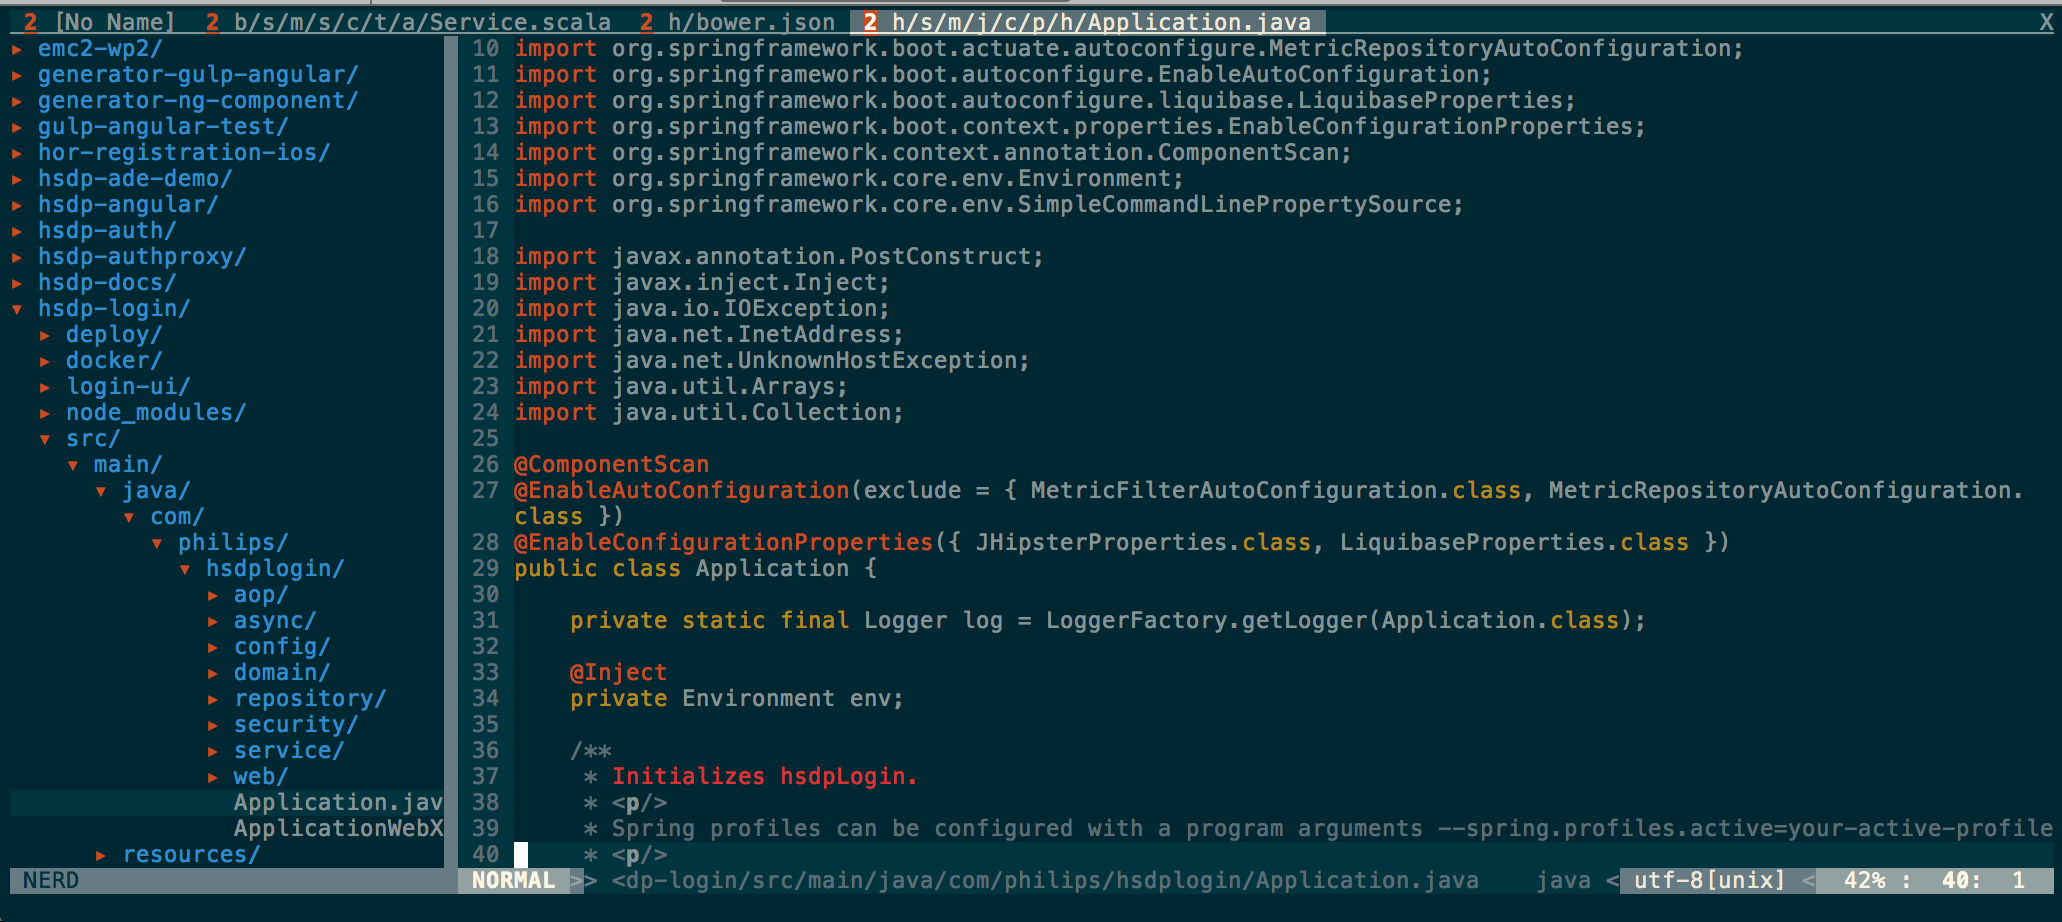Expand the hor-registration-ios folder arrow
This screenshot has height=922, width=2062.
click(18, 153)
